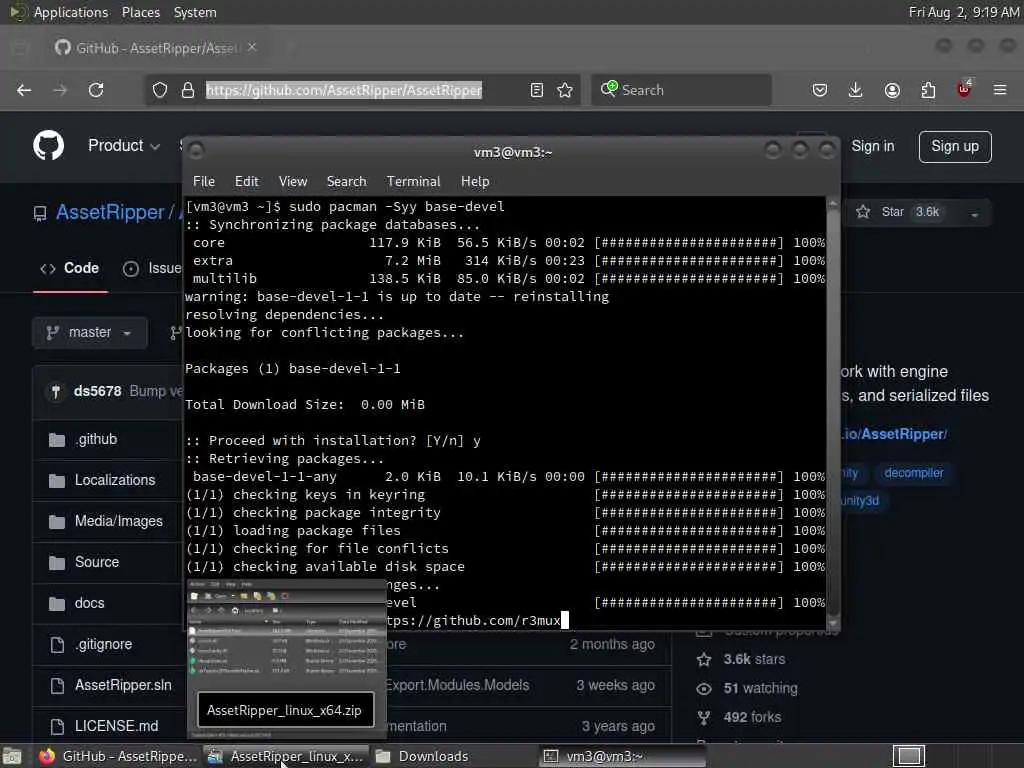This screenshot has width=1024, height=768.
Task: Switch to AssetRipper_linux_x archive taskbar entry
Action: [x=286, y=756]
